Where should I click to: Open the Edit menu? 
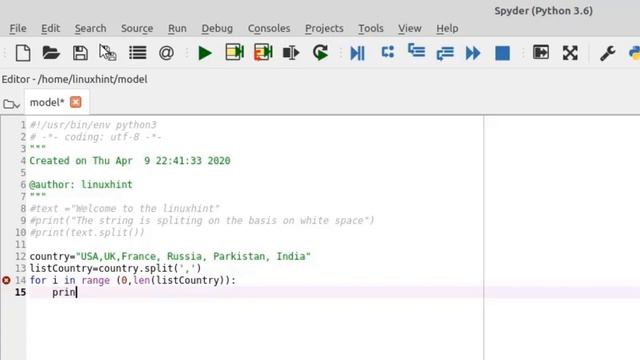(51, 28)
